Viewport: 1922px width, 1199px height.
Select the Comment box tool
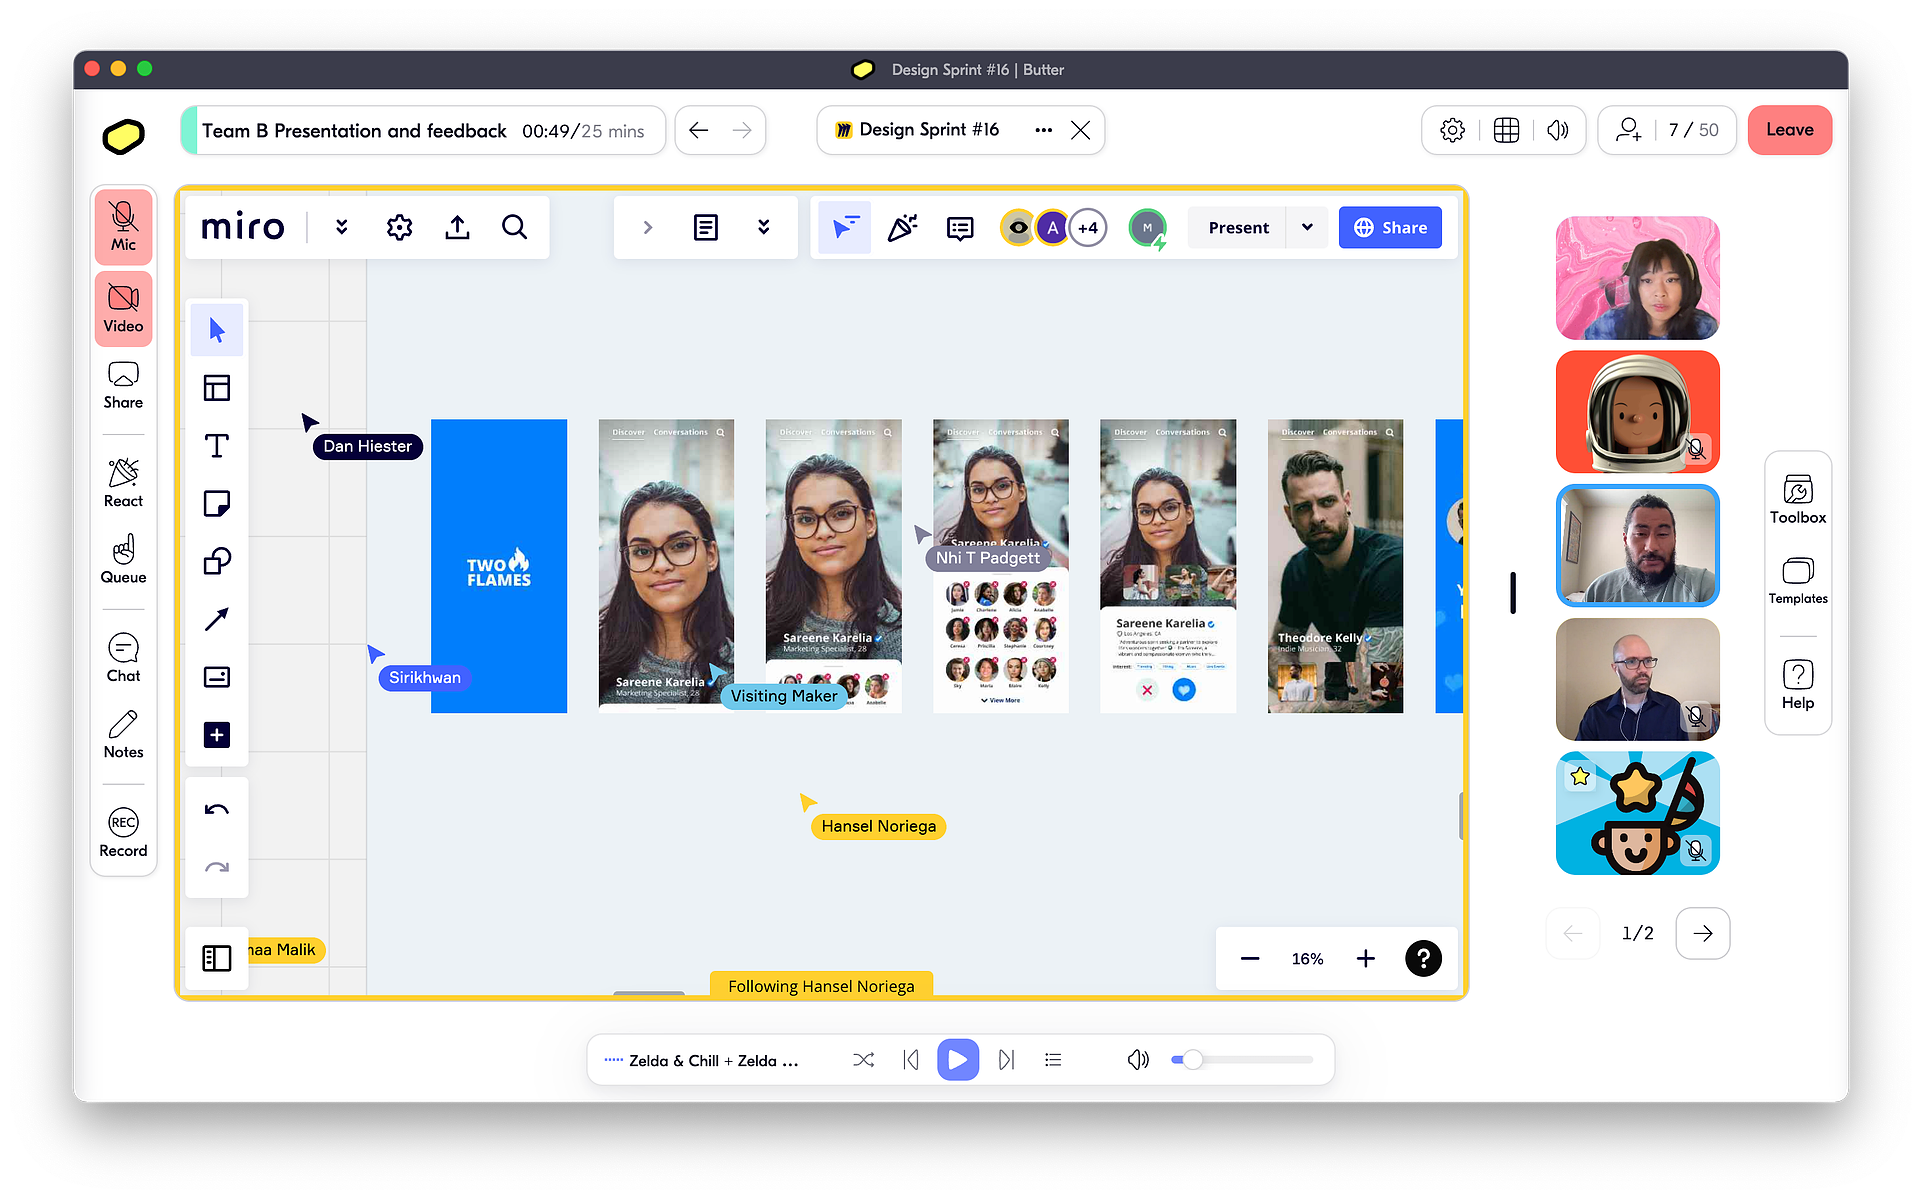[217, 677]
